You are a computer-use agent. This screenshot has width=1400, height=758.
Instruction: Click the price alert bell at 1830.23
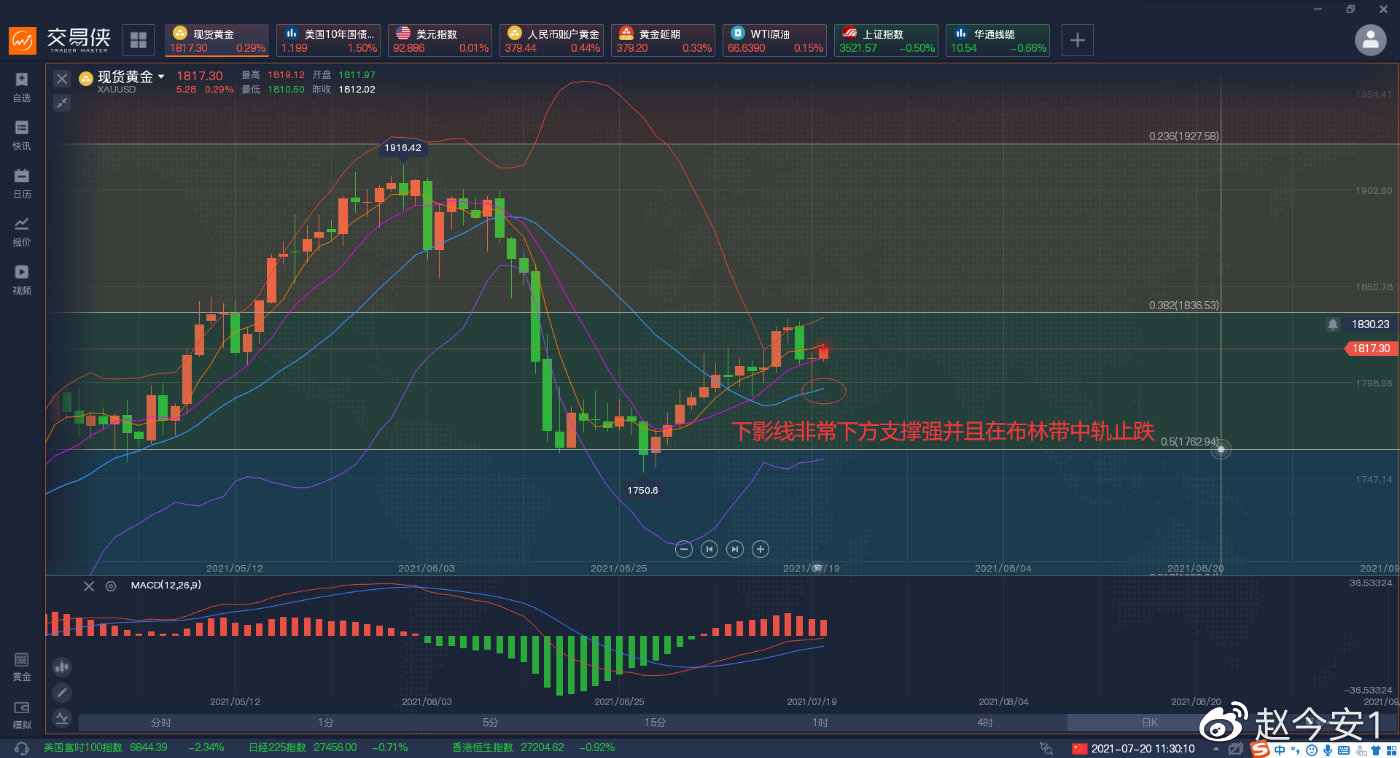click(1332, 324)
